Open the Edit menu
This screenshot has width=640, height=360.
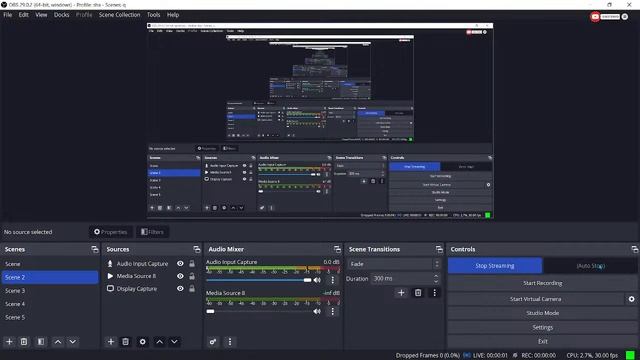[23, 15]
